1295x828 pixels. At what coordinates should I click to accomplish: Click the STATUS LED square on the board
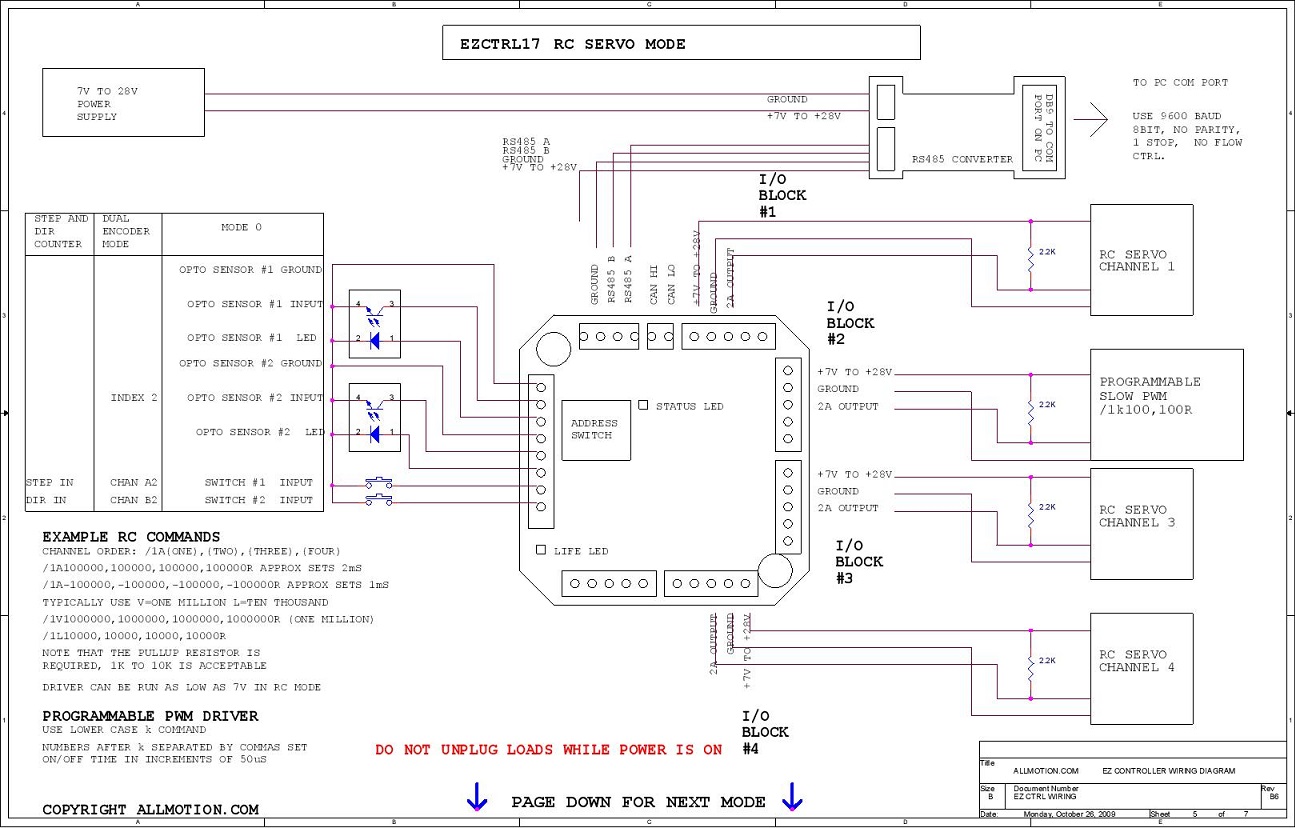[x=643, y=405]
